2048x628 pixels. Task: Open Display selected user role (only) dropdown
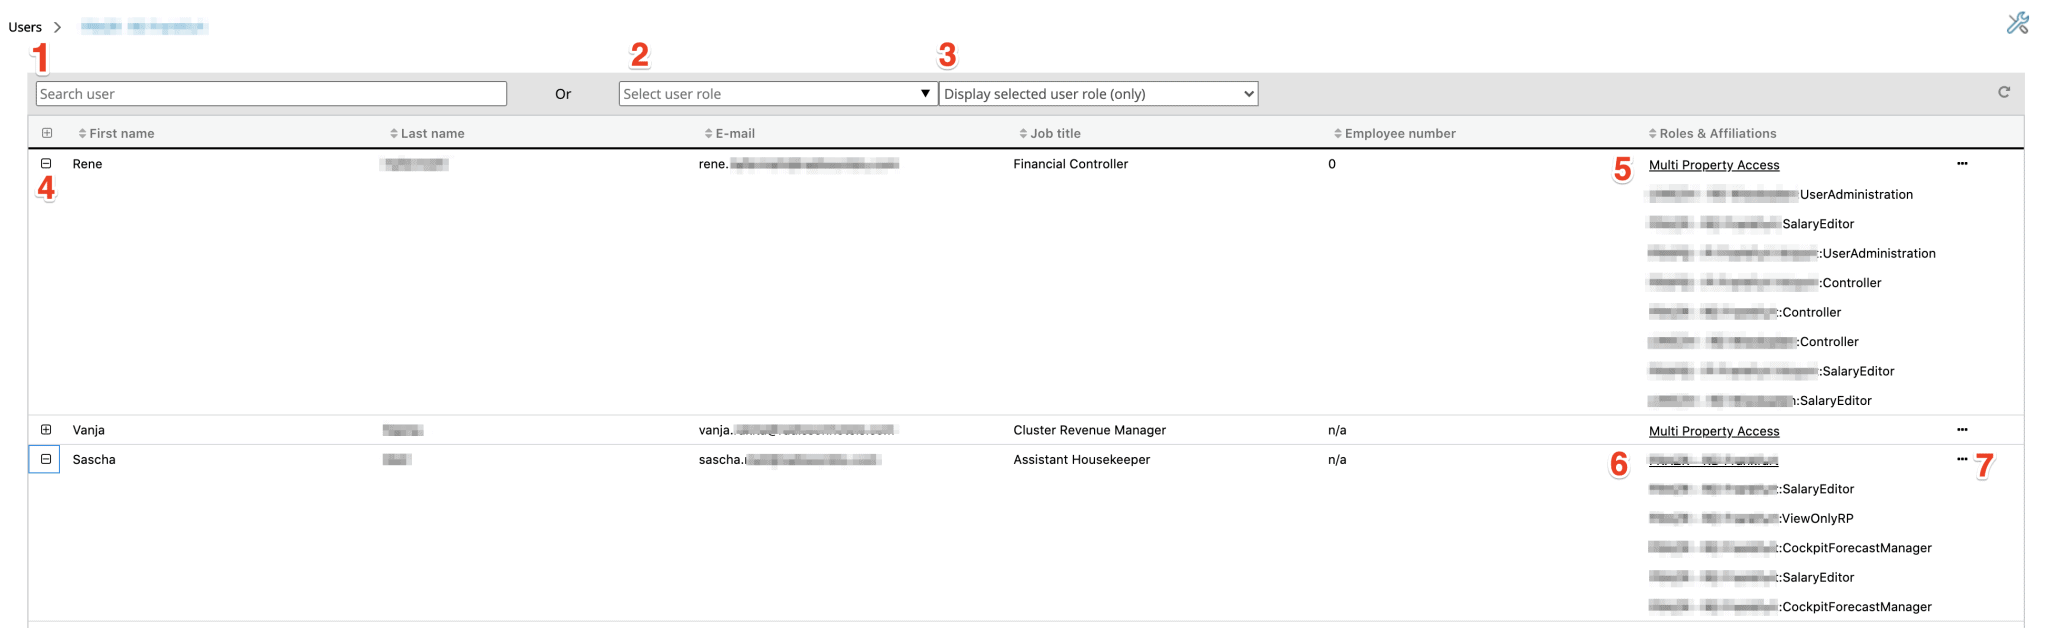click(1098, 94)
